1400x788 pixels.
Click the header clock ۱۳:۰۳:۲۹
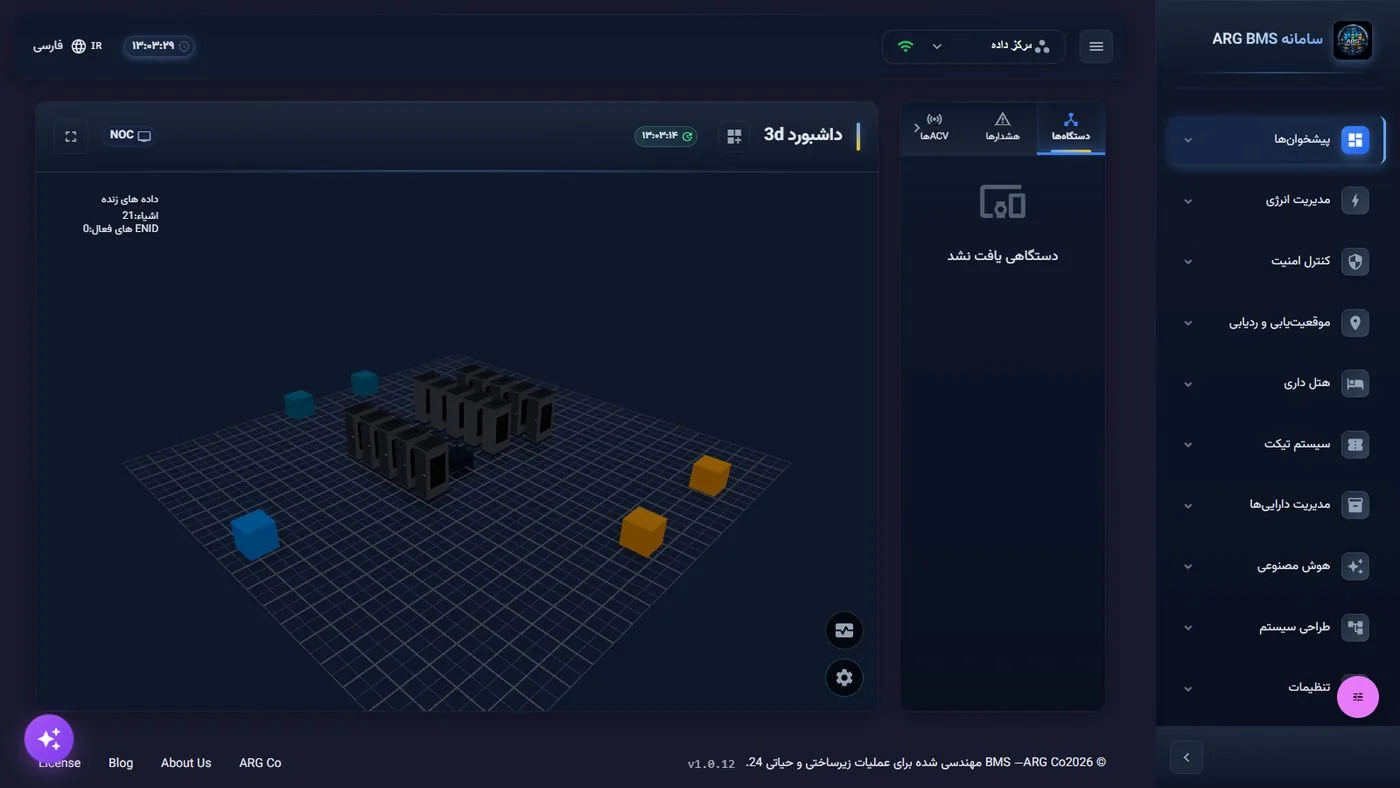(x=159, y=46)
